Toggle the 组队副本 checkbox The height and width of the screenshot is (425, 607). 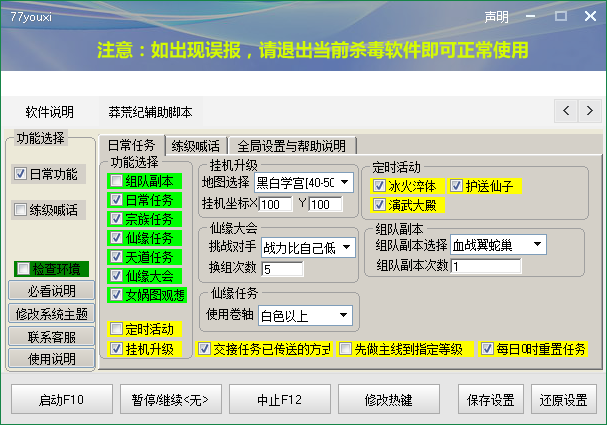118,181
